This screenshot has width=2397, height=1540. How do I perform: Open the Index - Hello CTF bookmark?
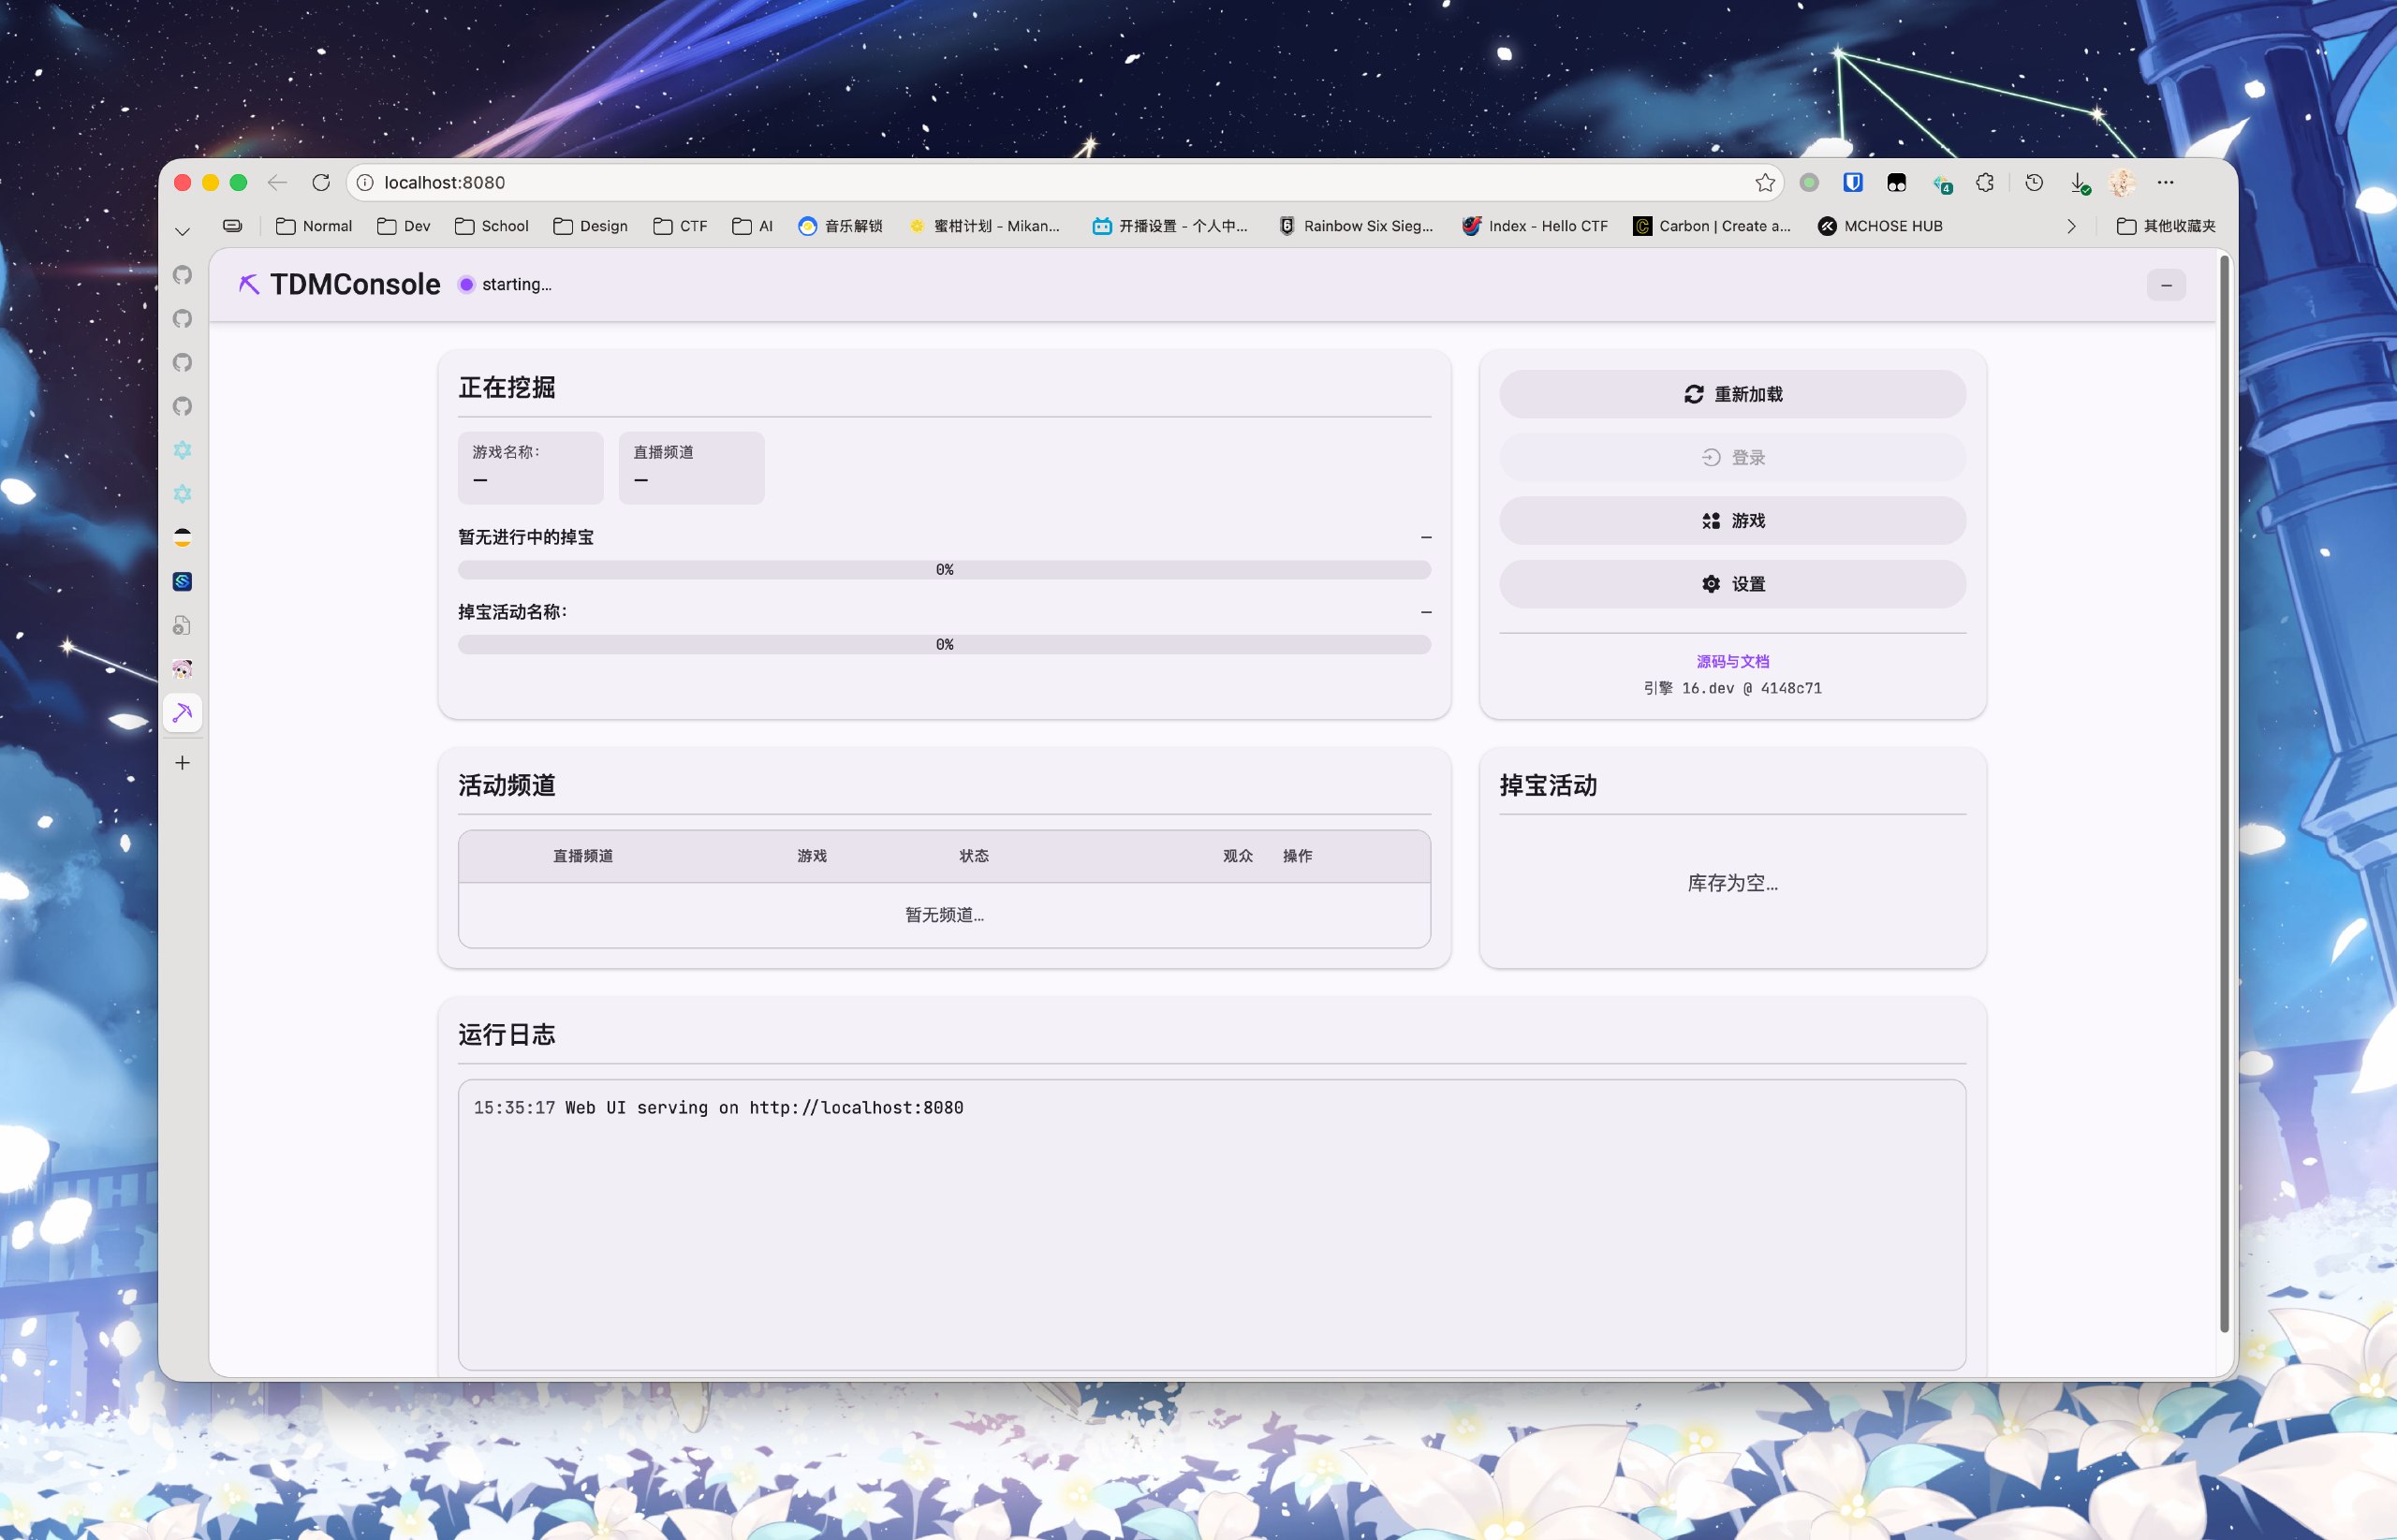coord(1535,226)
